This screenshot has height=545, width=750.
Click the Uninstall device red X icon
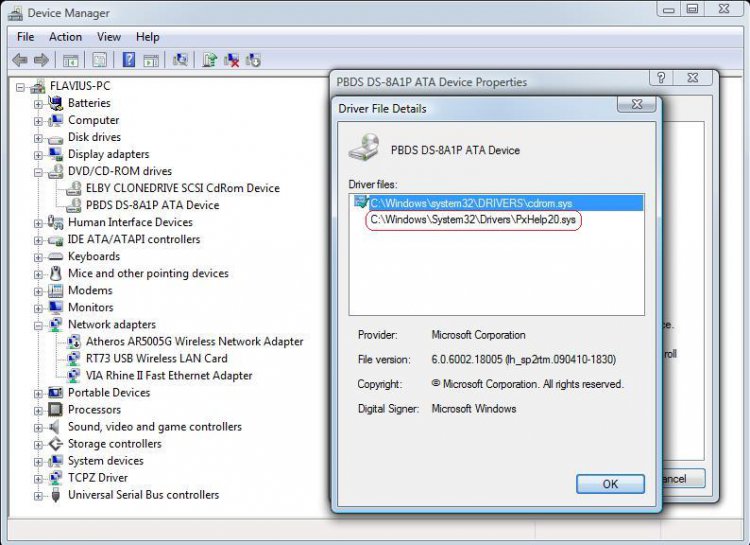coord(231,60)
